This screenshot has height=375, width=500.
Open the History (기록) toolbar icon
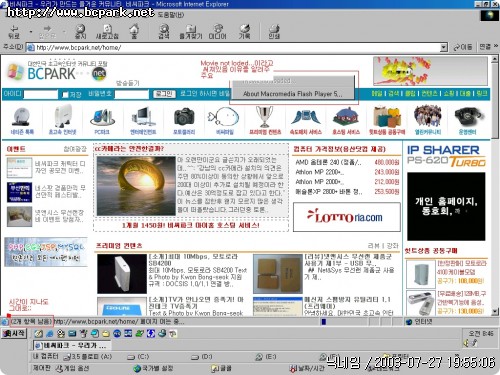(244, 32)
